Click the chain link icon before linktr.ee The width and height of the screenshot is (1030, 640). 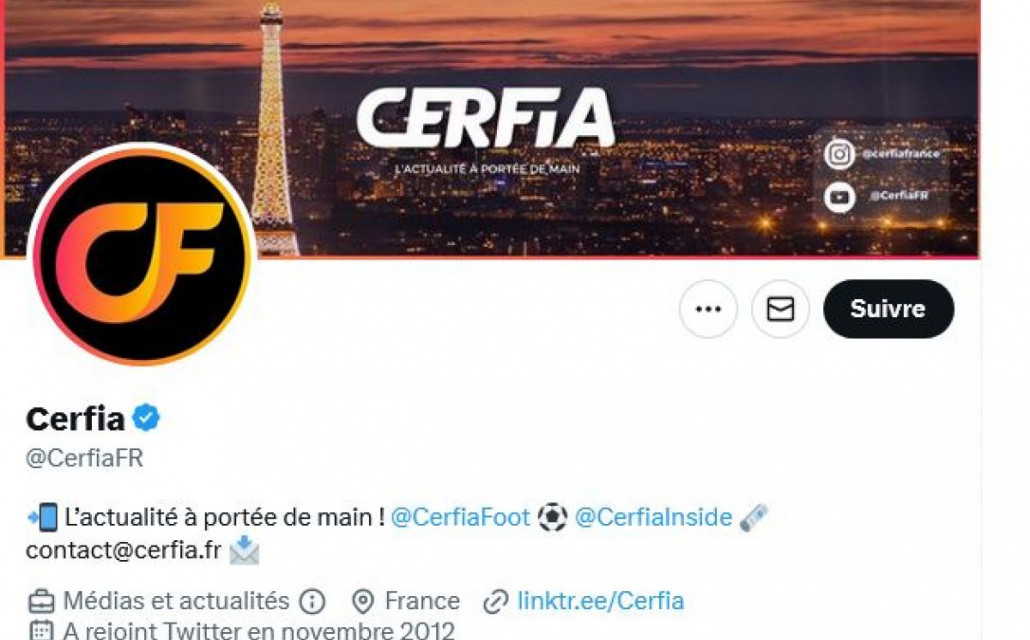pos(496,601)
